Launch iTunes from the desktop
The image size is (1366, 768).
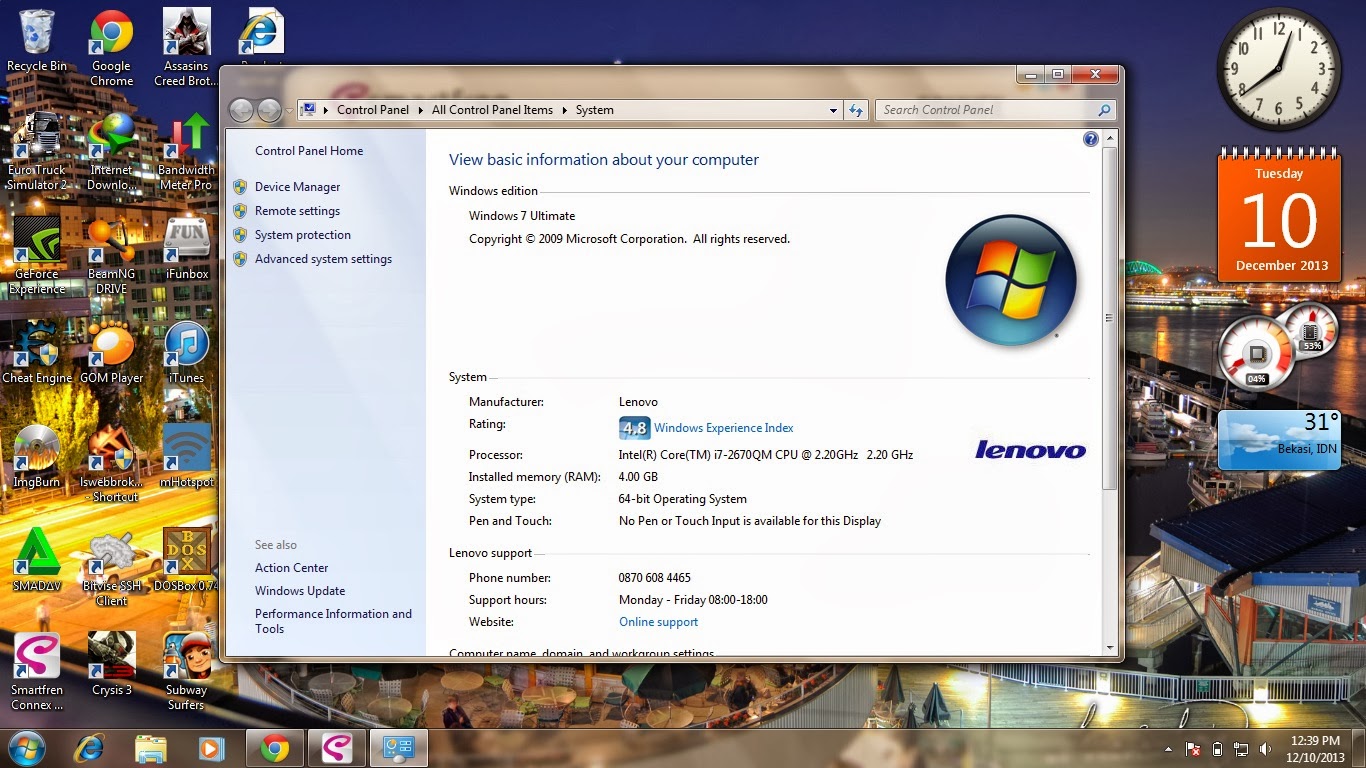[186, 352]
